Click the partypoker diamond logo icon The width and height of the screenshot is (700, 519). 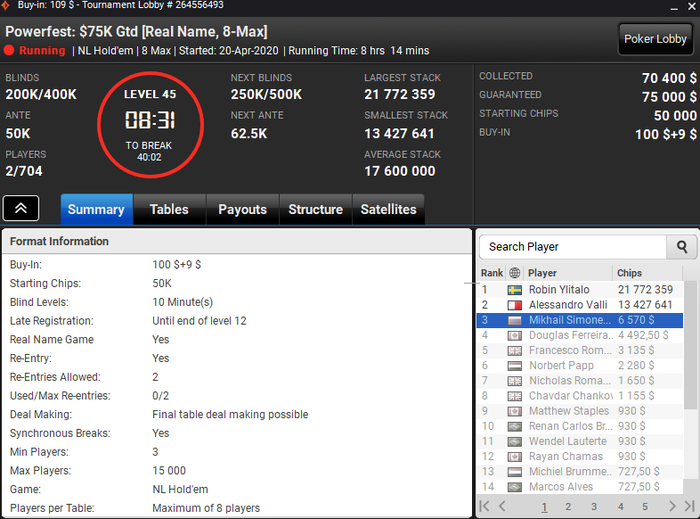tap(5, 5)
